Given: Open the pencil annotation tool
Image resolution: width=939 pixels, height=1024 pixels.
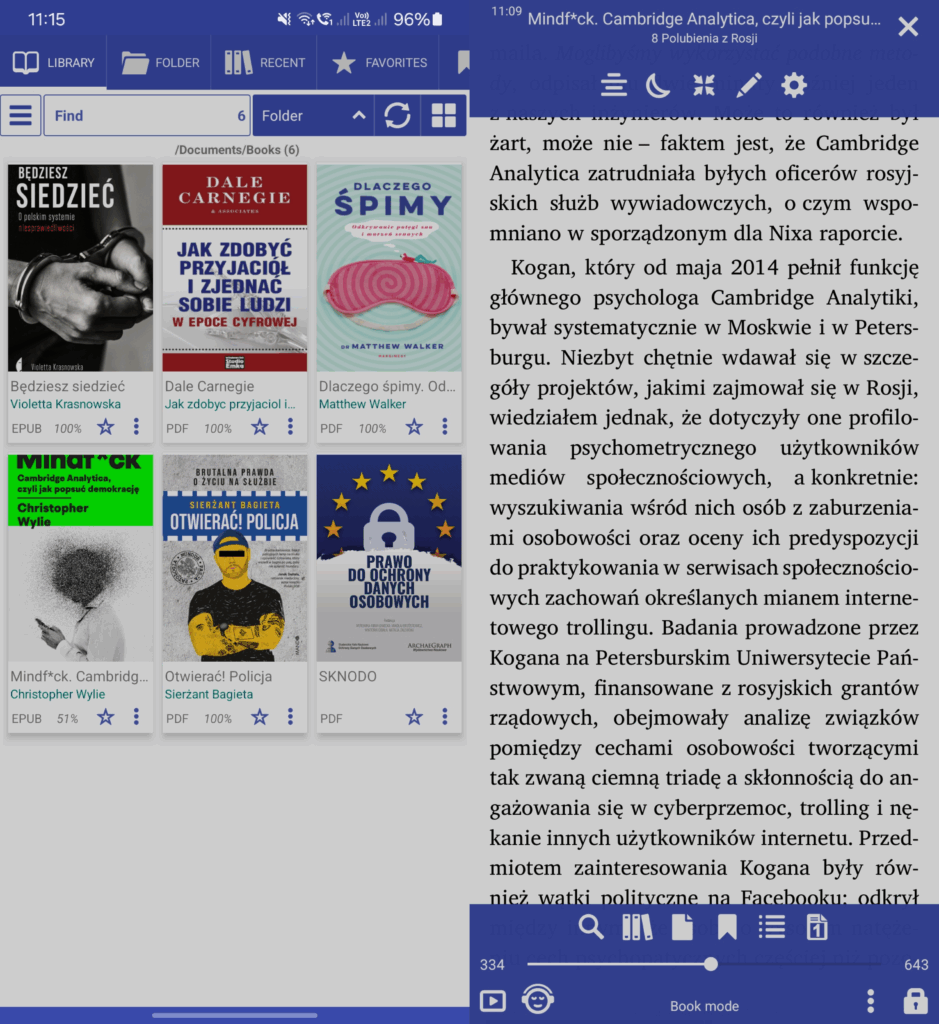Looking at the screenshot, I should coord(748,86).
